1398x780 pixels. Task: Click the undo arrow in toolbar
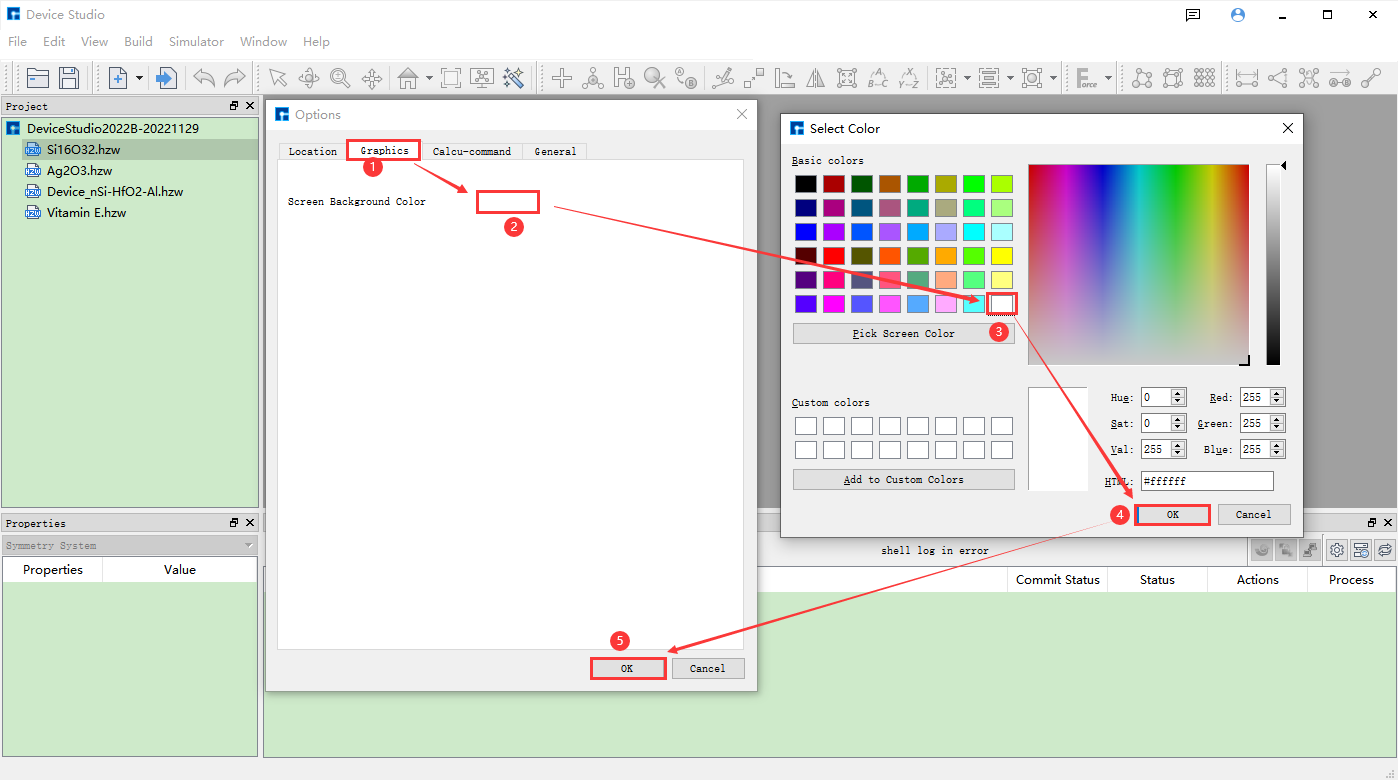point(204,78)
